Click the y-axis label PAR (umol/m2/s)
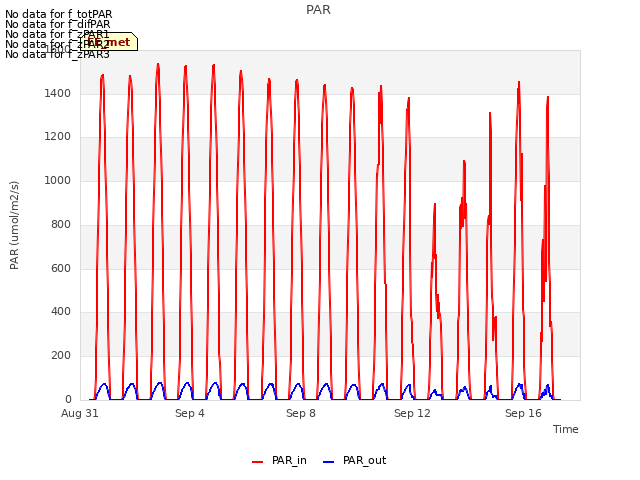The image size is (640, 480). click(14, 225)
